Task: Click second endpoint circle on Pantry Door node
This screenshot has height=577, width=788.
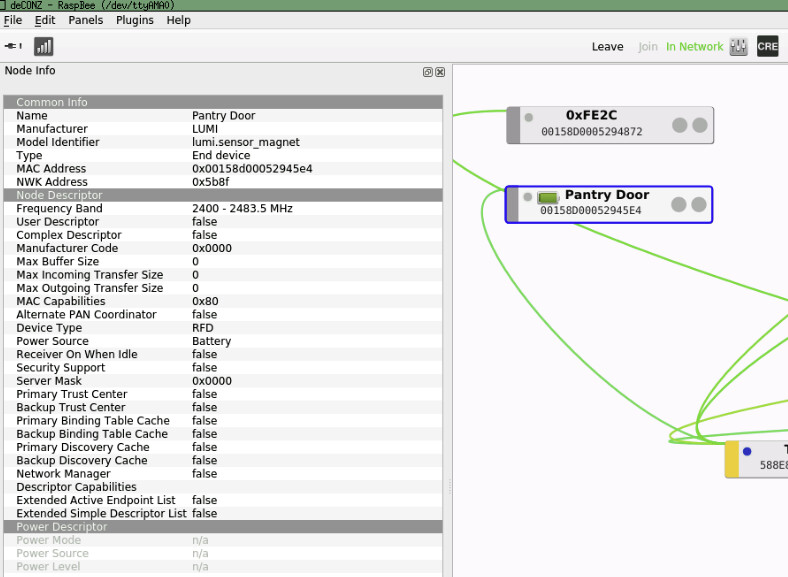Action: (x=699, y=205)
